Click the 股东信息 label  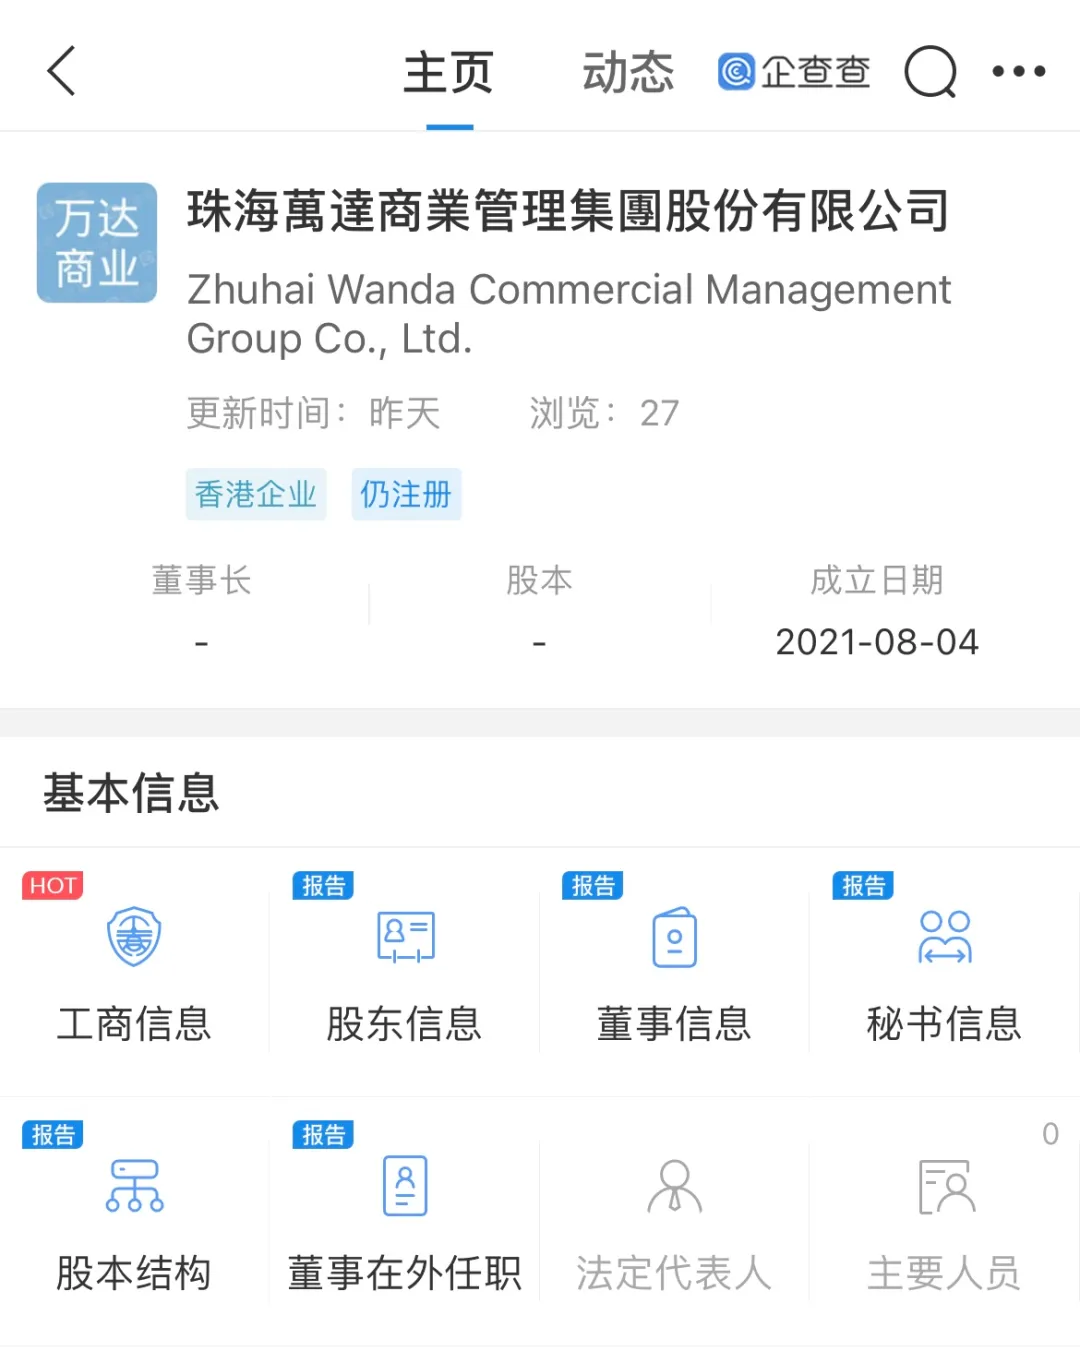point(405,1024)
